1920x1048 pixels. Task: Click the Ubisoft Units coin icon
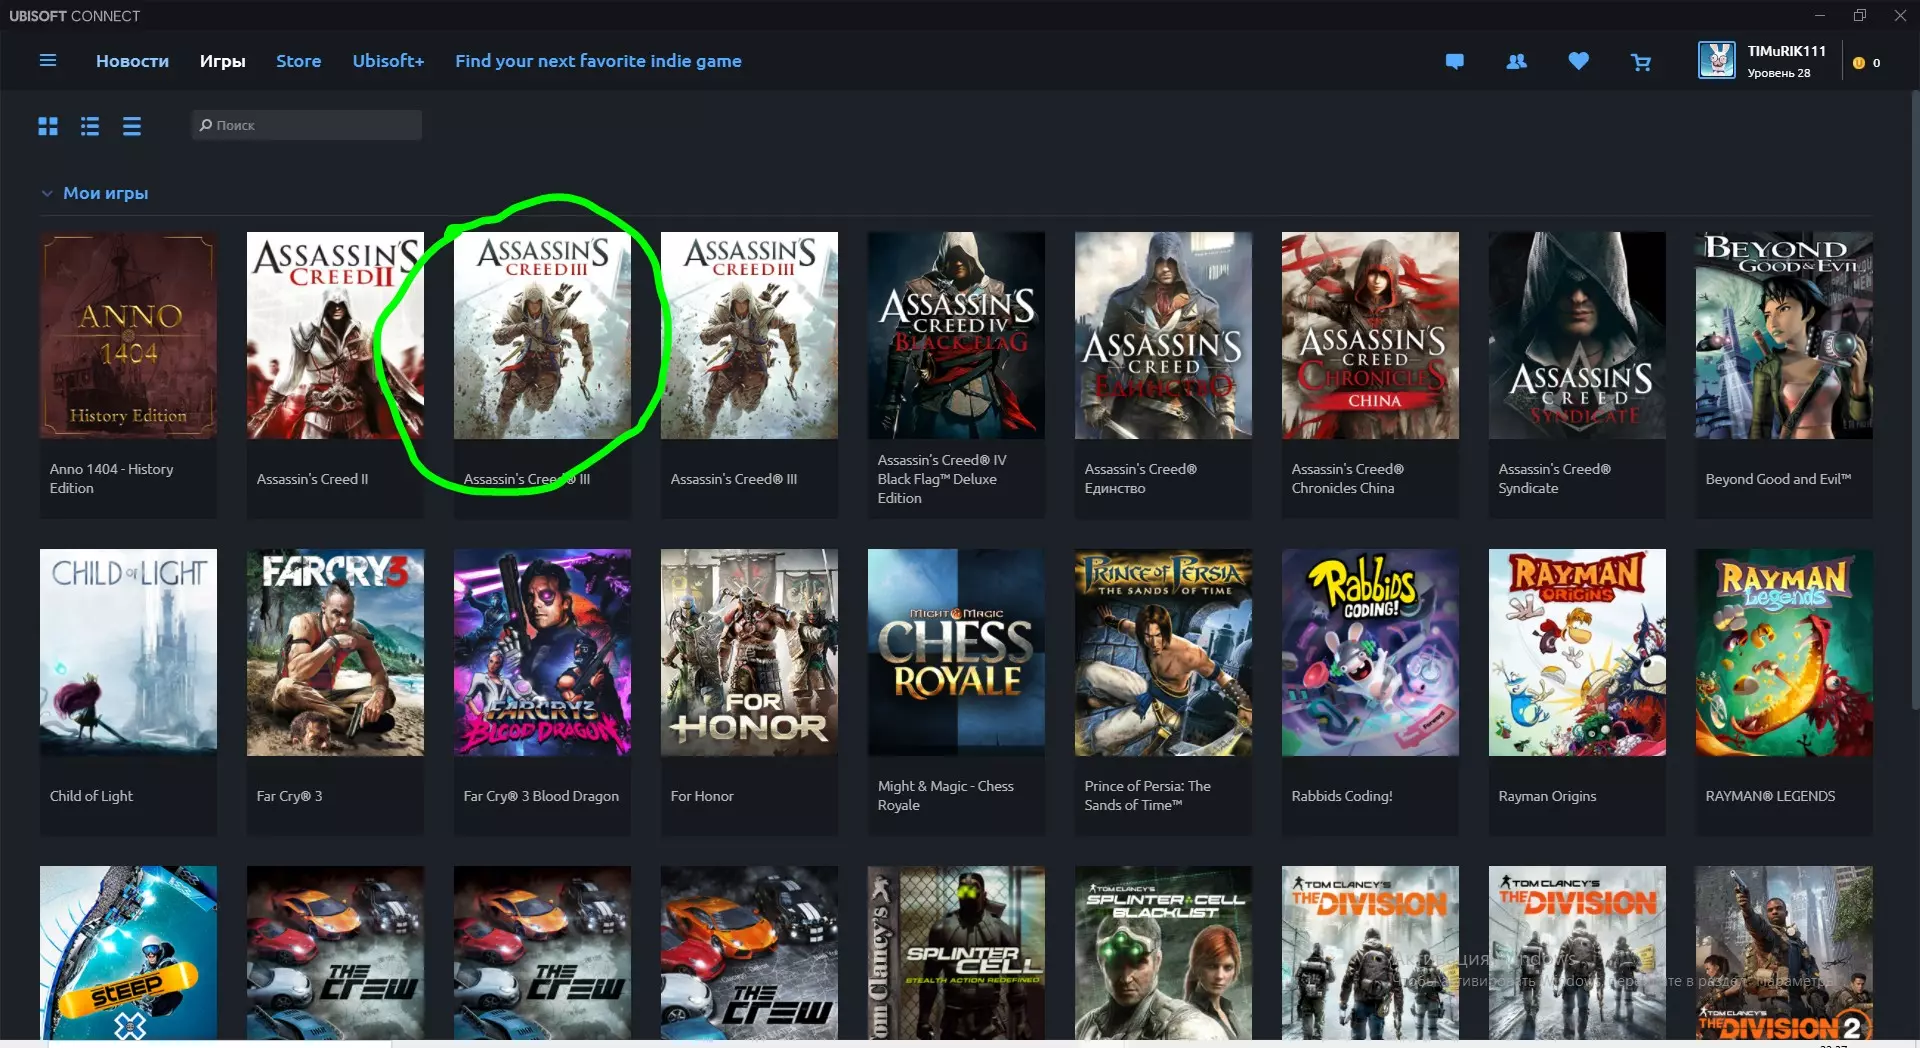(1859, 63)
